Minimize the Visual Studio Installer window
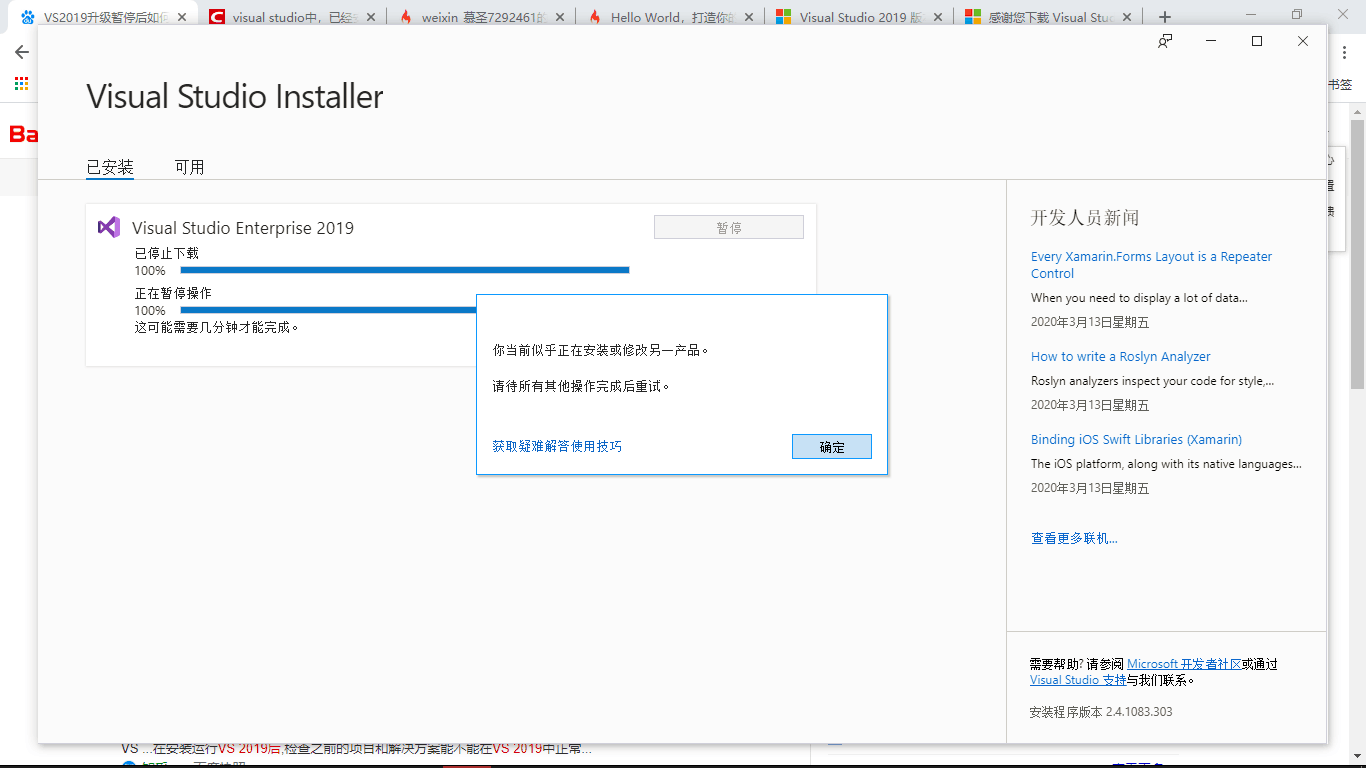 [x=1211, y=41]
